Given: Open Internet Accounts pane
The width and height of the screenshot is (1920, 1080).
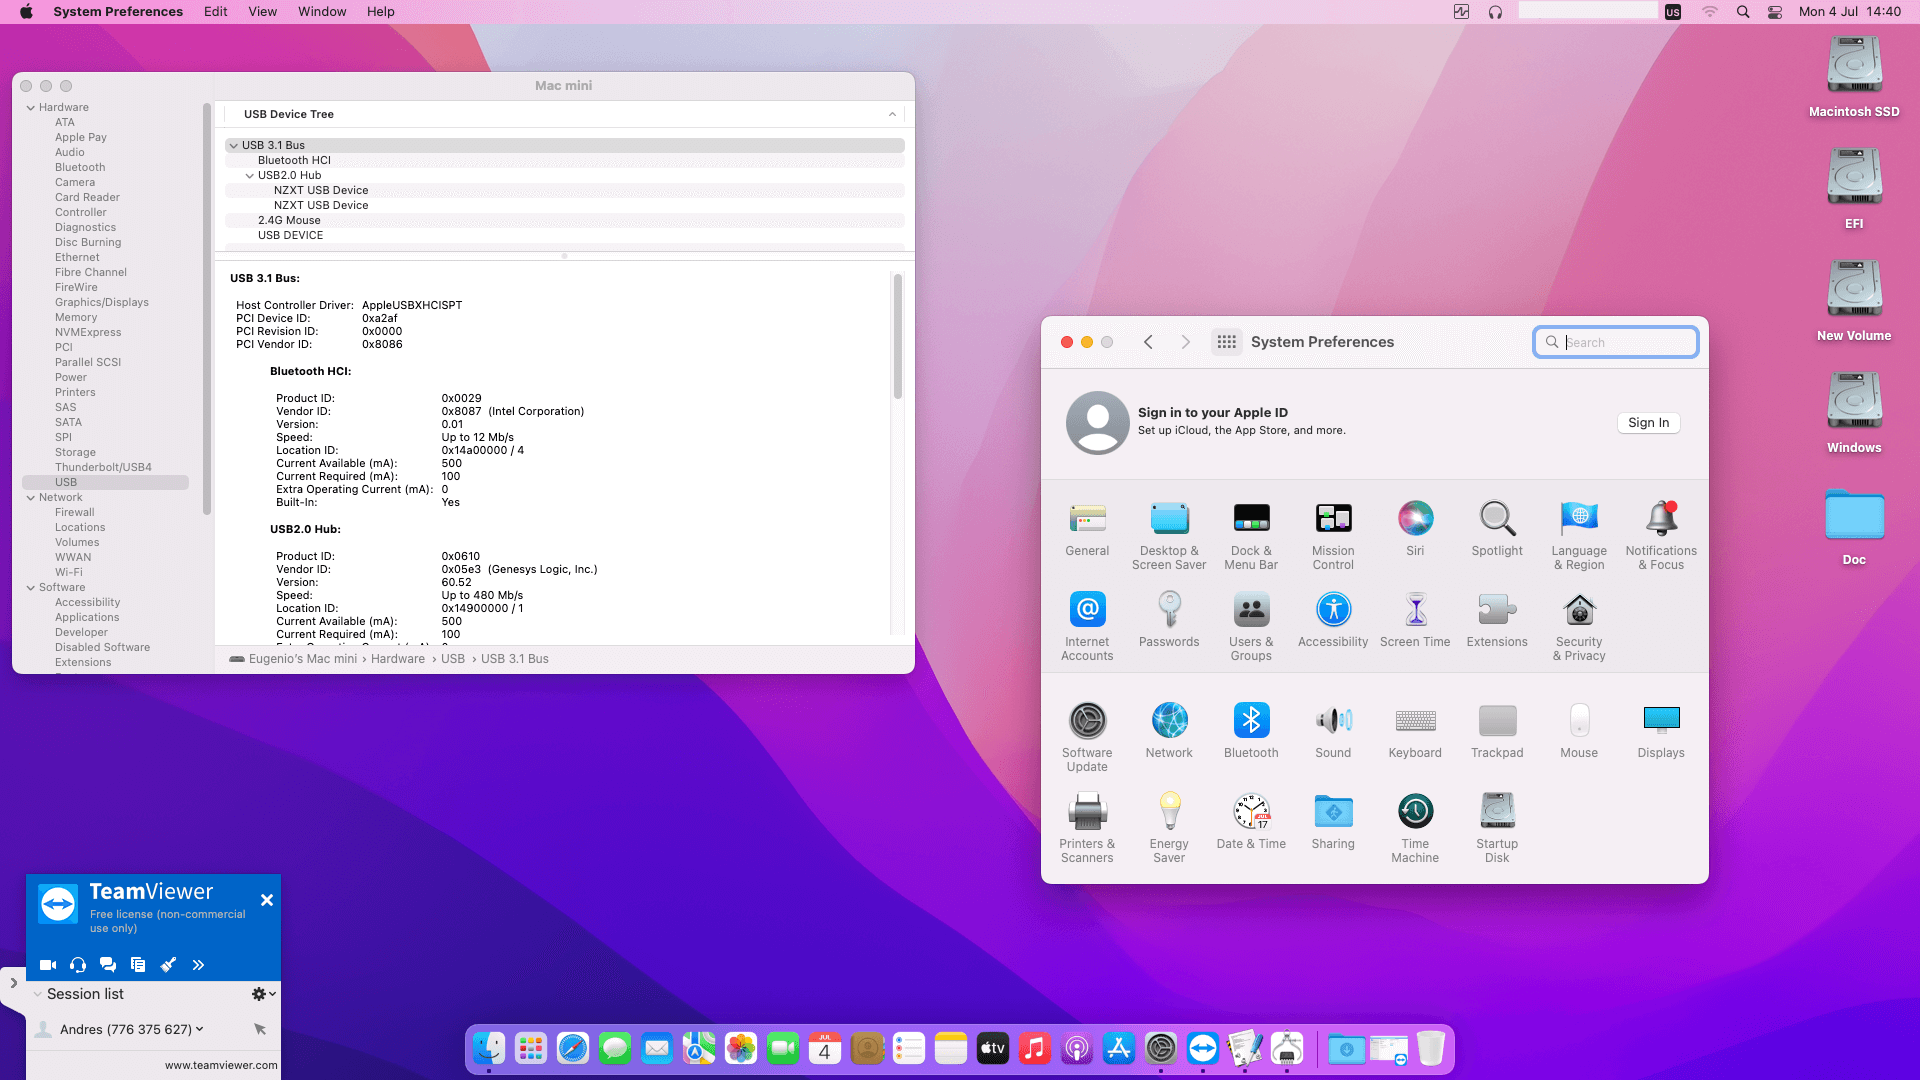Looking at the screenshot, I should point(1087,627).
